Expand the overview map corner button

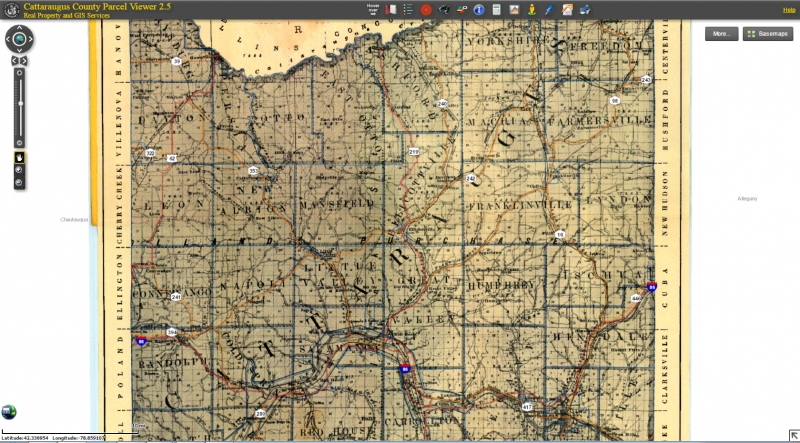[x=792, y=435]
